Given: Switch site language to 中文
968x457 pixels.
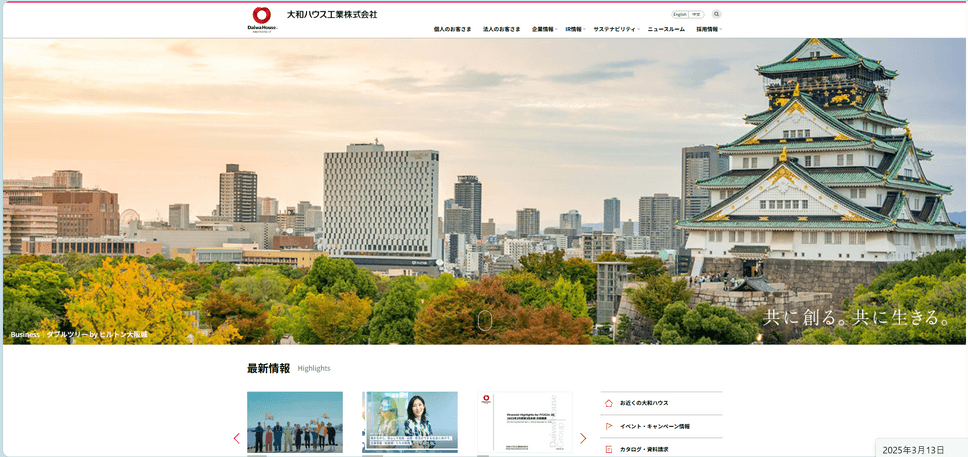Looking at the screenshot, I should coord(696,15).
